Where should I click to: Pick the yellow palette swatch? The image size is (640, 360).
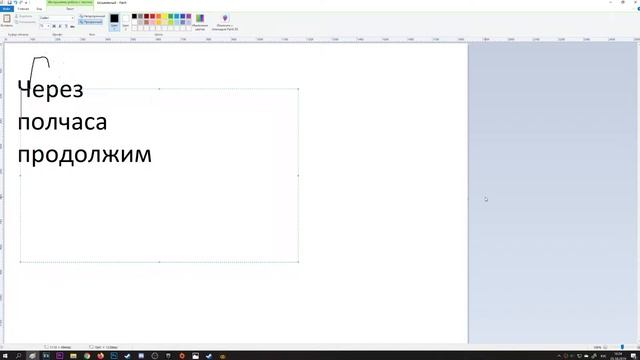coord(164,16)
